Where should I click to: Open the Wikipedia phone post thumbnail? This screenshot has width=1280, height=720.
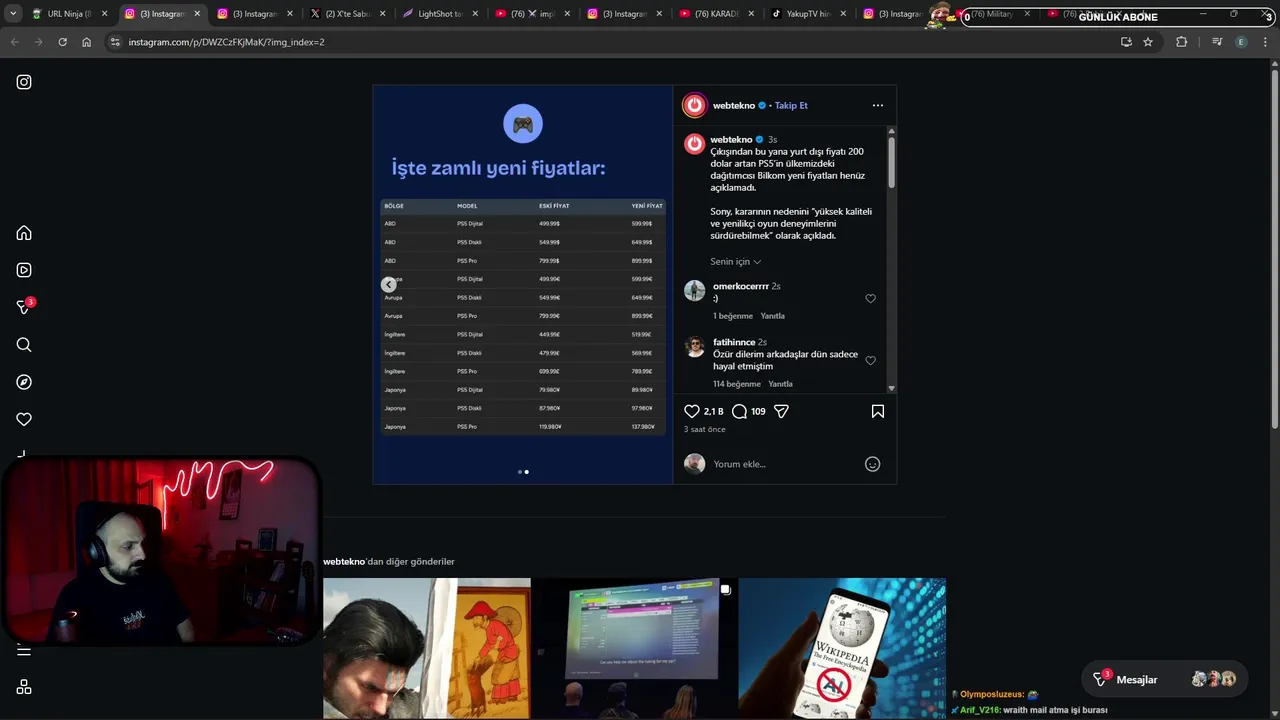[x=842, y=648]
